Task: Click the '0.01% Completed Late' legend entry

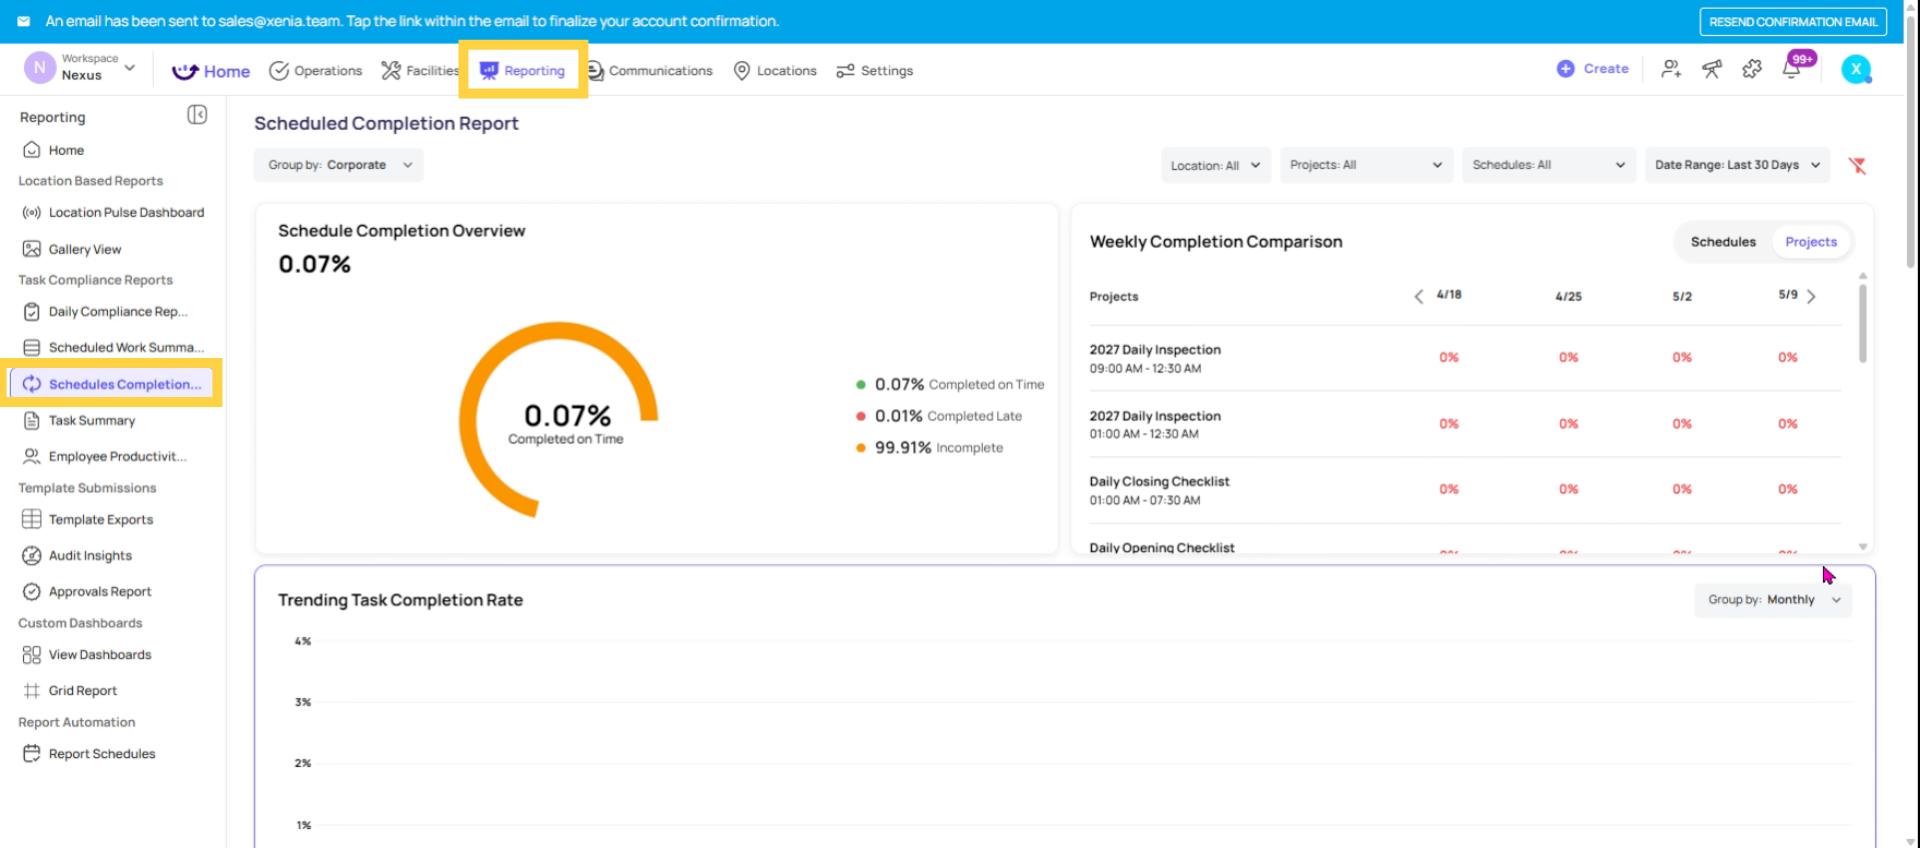Action: 939,416
